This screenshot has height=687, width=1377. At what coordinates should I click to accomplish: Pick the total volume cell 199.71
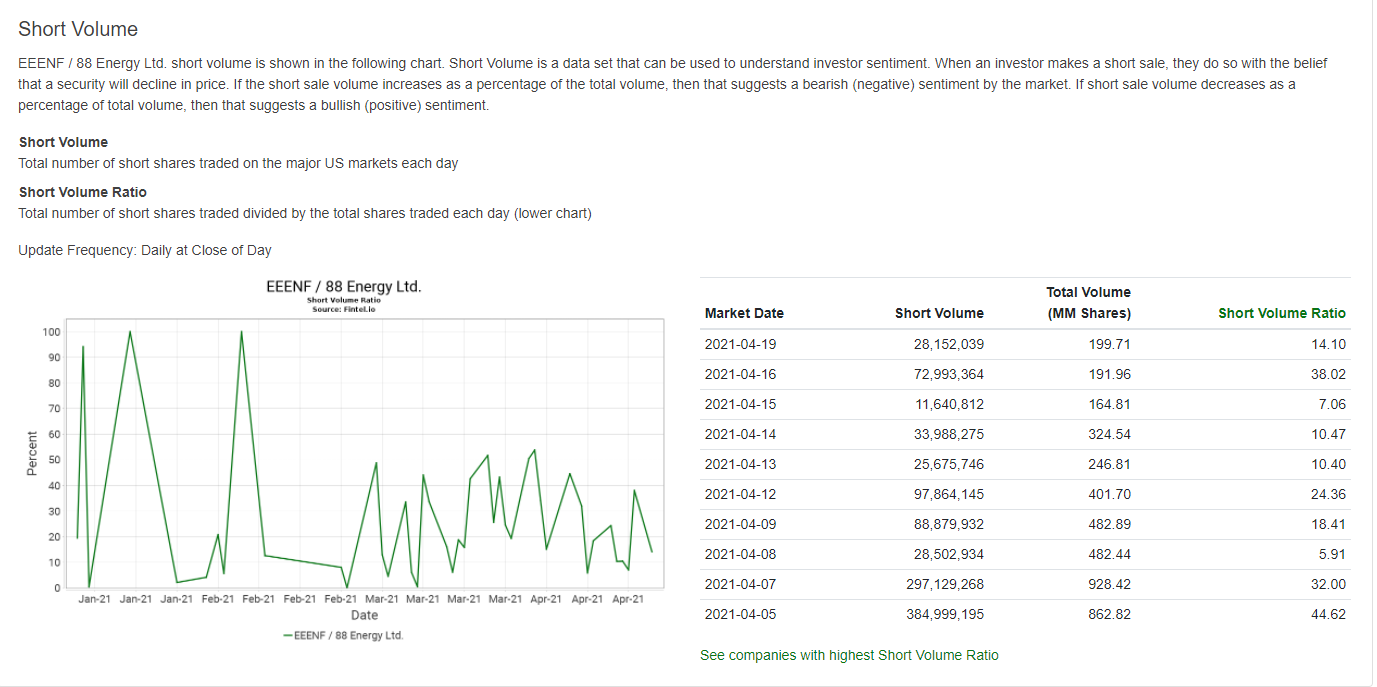pyautogui.click(x=1110, y=344)
